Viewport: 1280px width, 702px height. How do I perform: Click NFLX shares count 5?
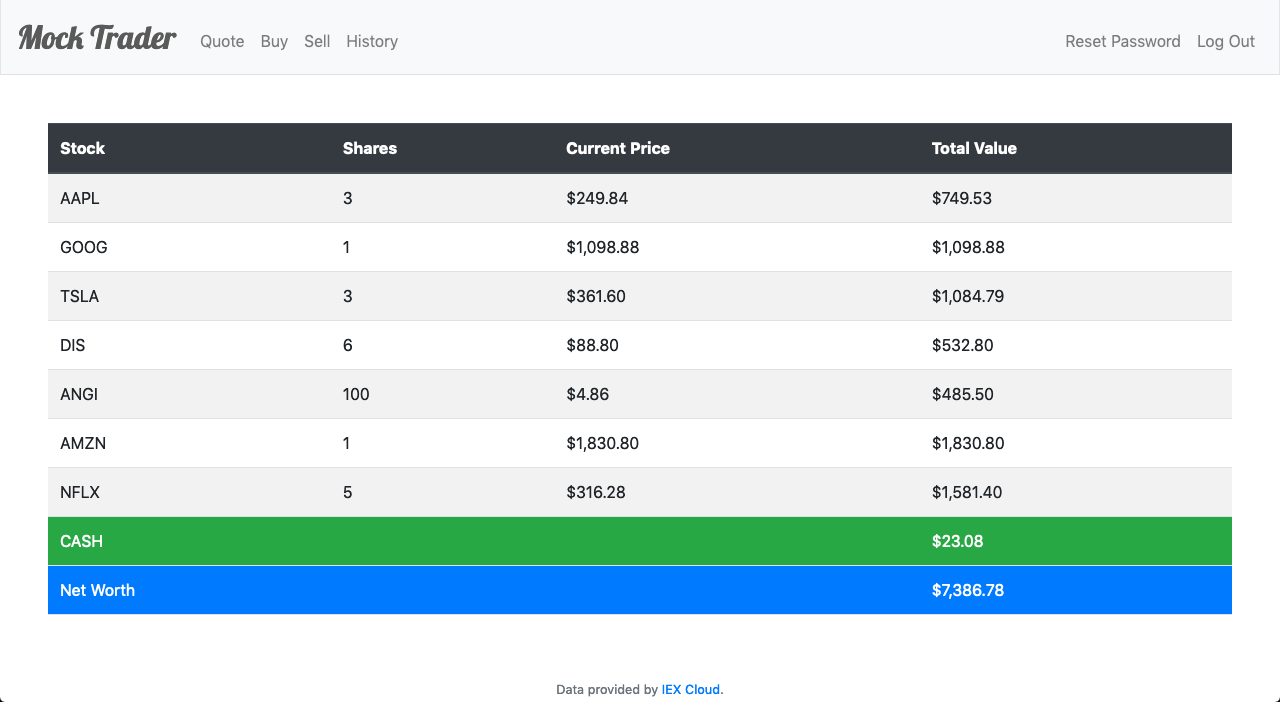(348, 492)
